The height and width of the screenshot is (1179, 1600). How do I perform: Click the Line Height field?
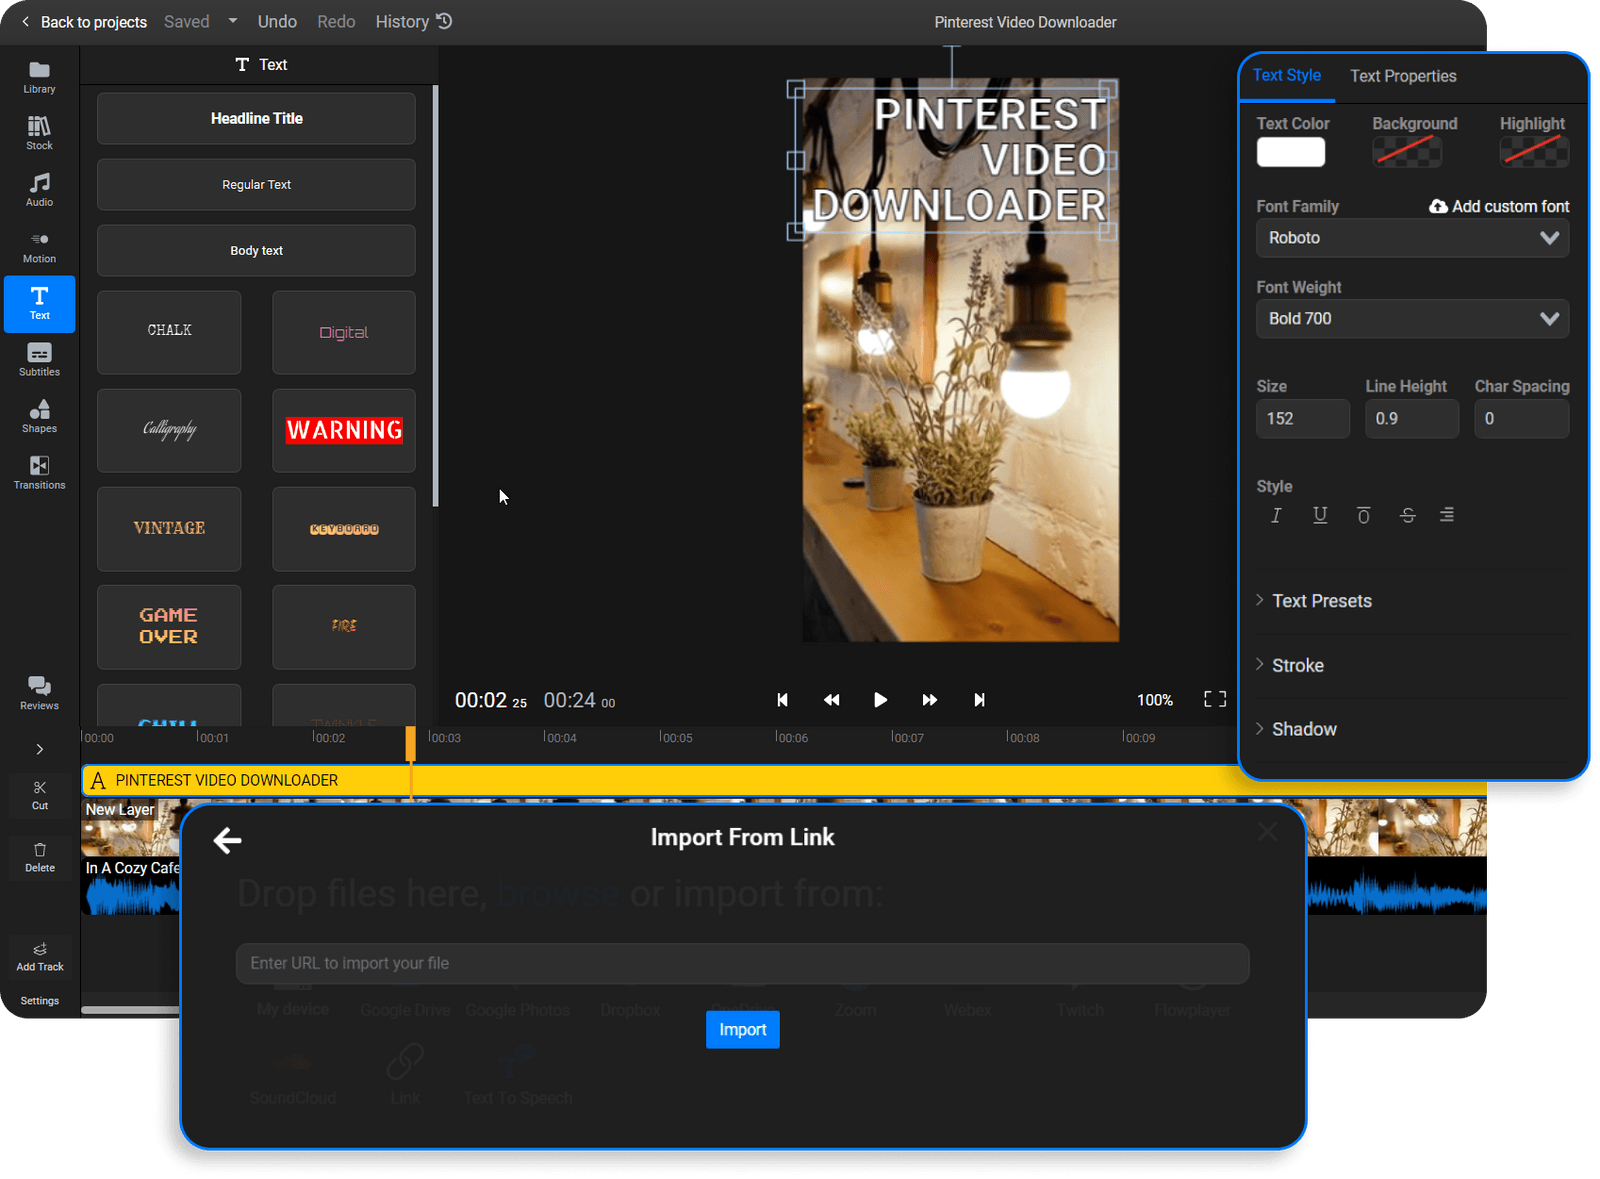[x=1412, y=419]
